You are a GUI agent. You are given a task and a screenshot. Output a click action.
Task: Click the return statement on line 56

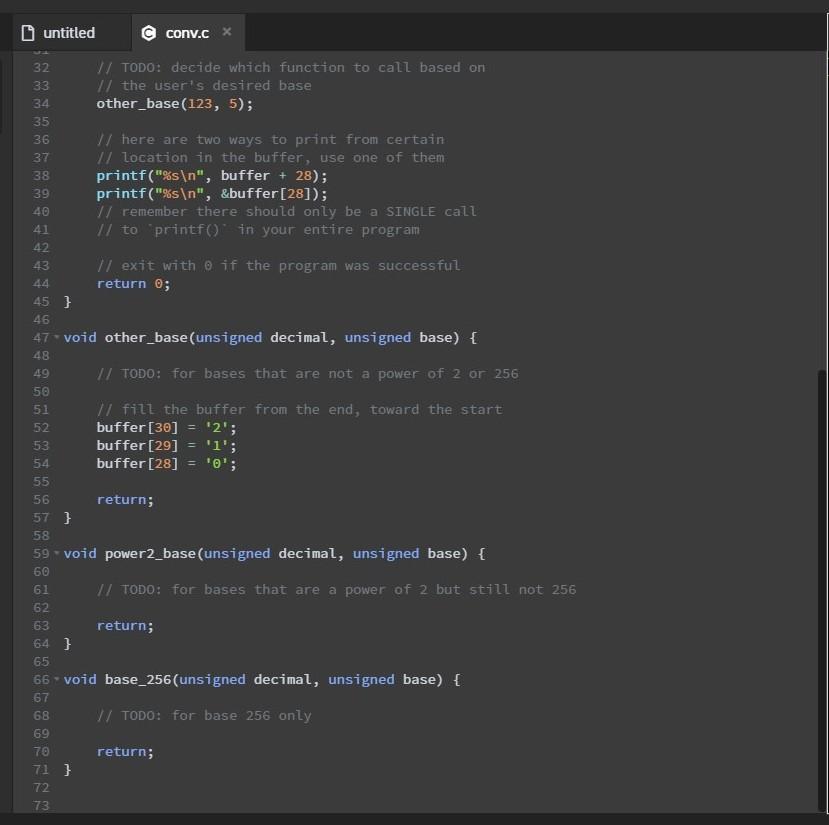coord(125,499)
